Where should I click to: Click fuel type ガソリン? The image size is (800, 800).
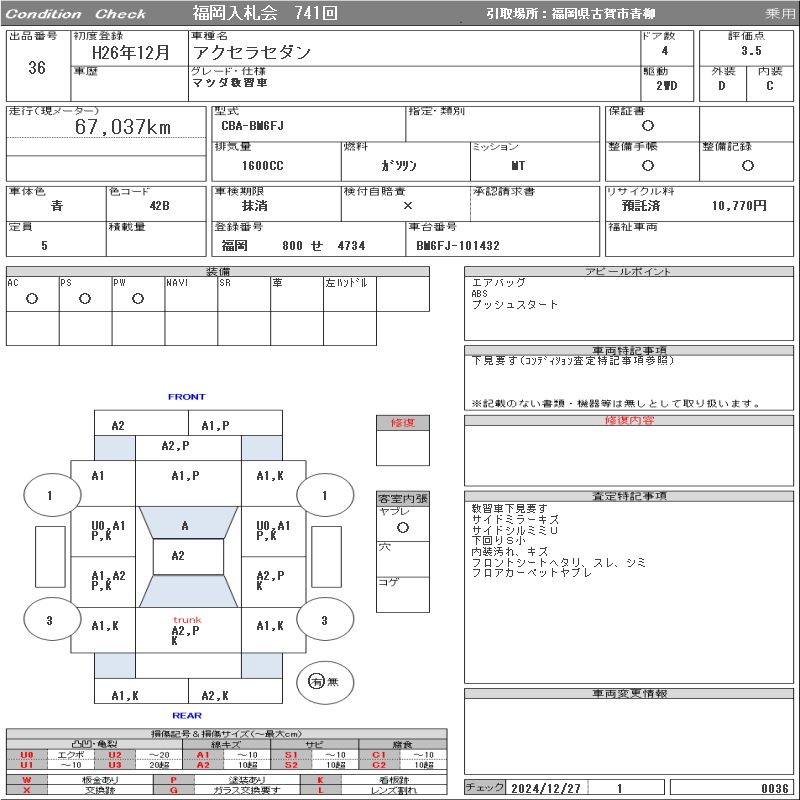(398, 165)
